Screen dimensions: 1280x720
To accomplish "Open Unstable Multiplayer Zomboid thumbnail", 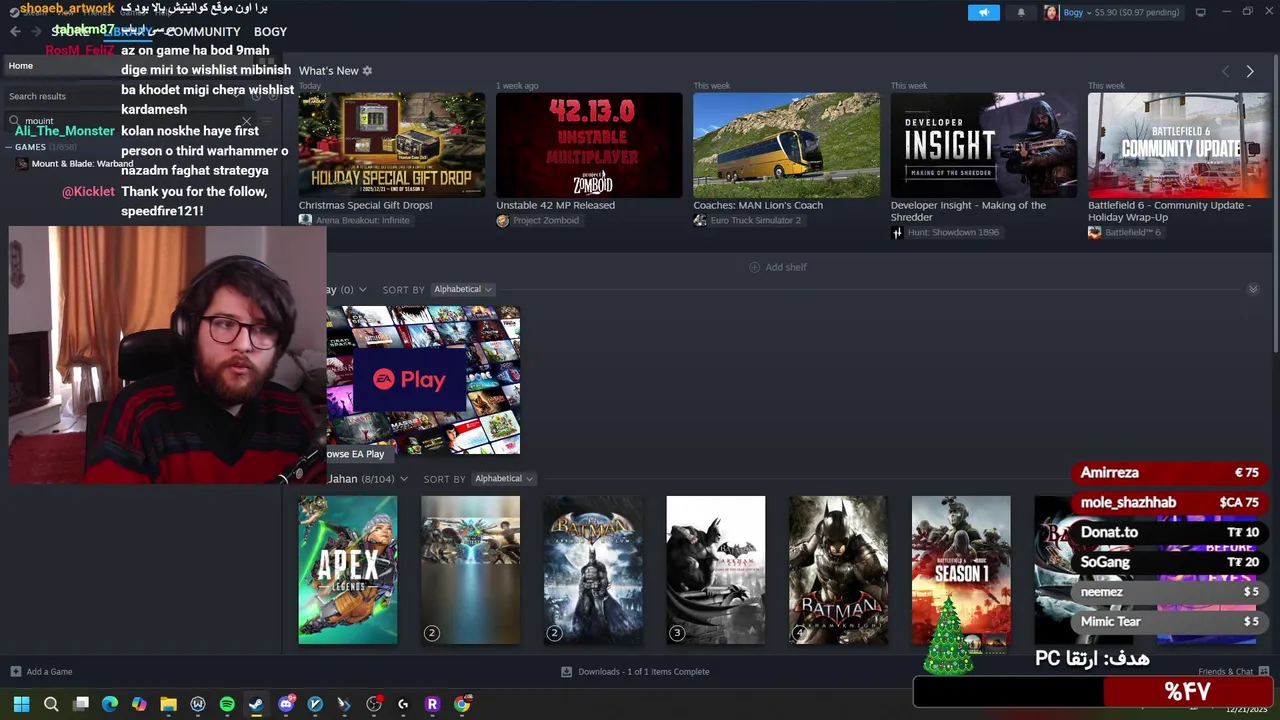I will pos(589,145).
